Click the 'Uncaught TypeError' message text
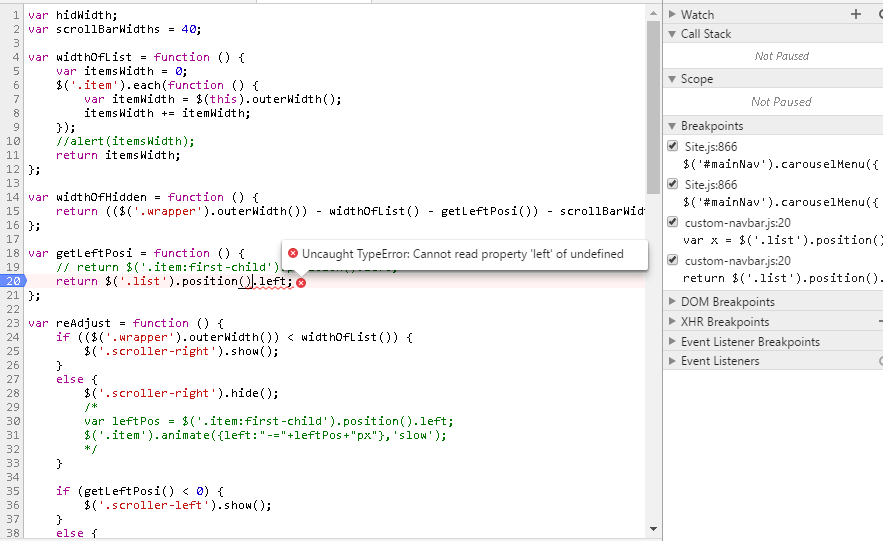 [x=462, y=254]
